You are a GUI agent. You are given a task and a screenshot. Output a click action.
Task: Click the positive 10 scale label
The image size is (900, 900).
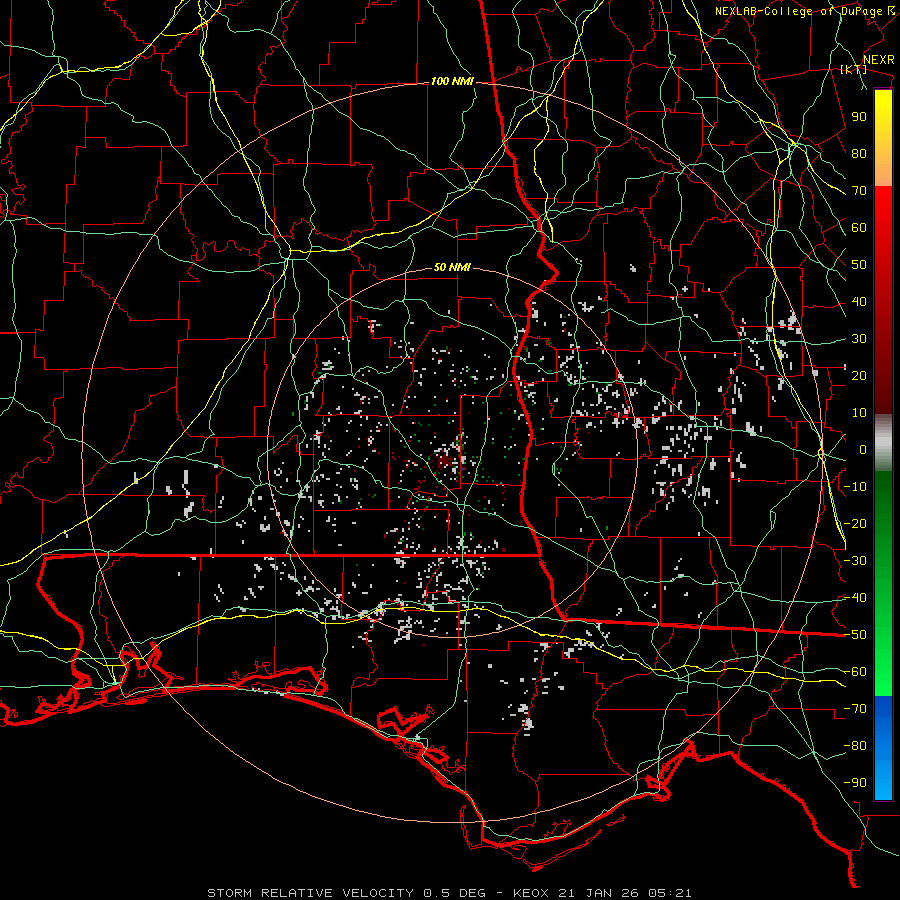859,413
